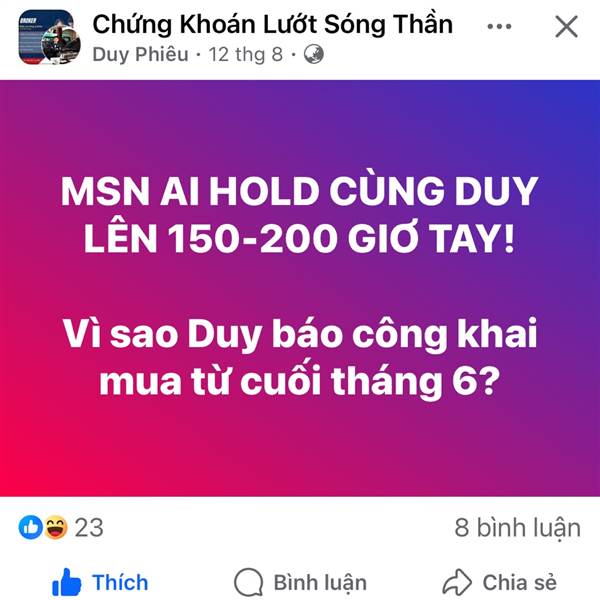This screenshot has height=600, width=600.
Task: Click the Bình luận button text
Action: [x=320, y=583]
